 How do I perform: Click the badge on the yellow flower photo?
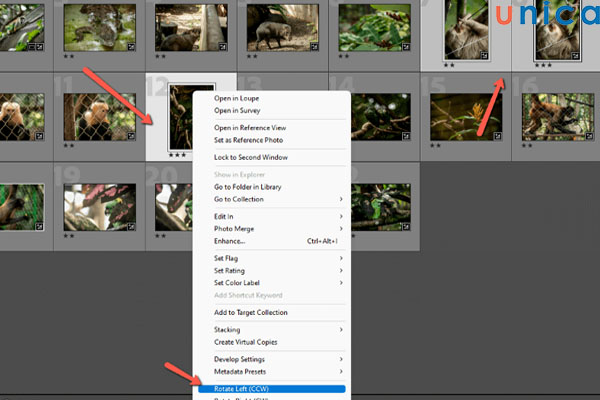click(x=497, y=136)
